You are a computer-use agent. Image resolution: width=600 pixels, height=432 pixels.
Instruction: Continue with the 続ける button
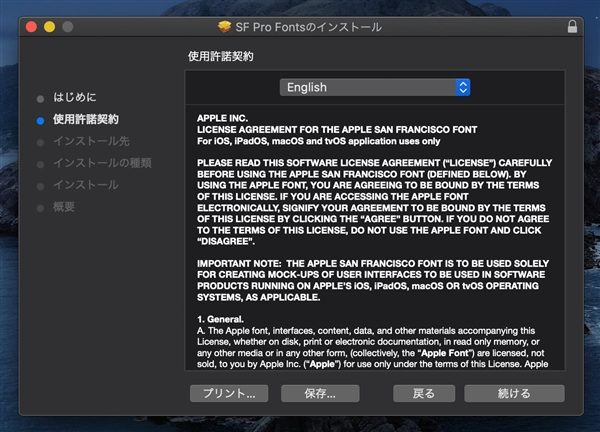(x=514, y=393)
